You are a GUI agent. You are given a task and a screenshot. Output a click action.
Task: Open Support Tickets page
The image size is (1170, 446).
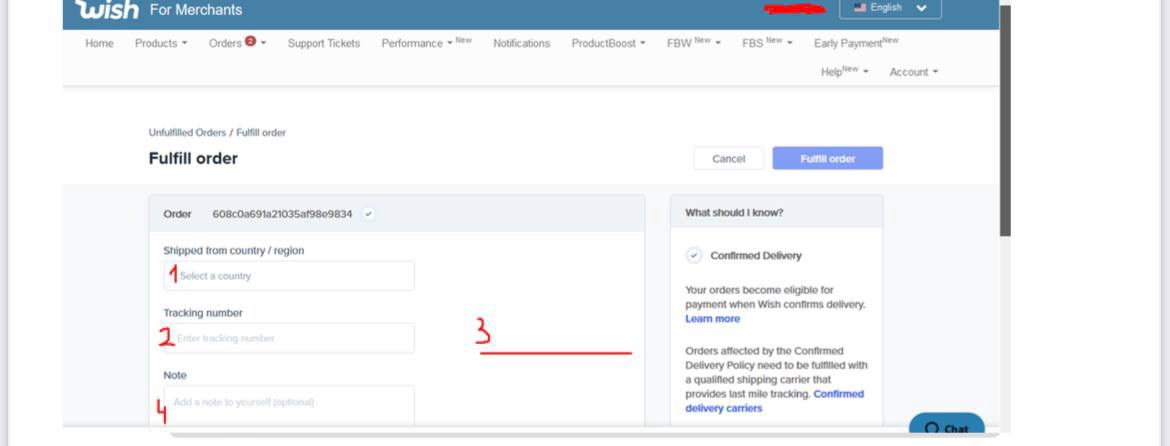(323, 43)
